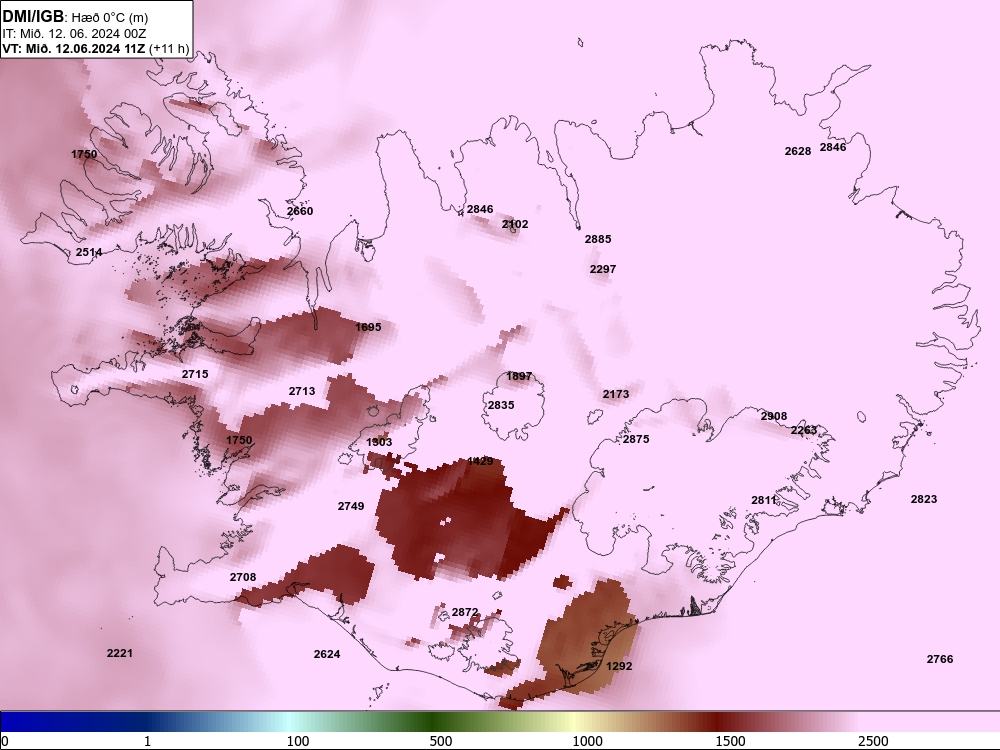Image resolution: width=1000 pixels, height=750 pixels.
Task: Click the map value 1292
Action: [x=619, y=666]
